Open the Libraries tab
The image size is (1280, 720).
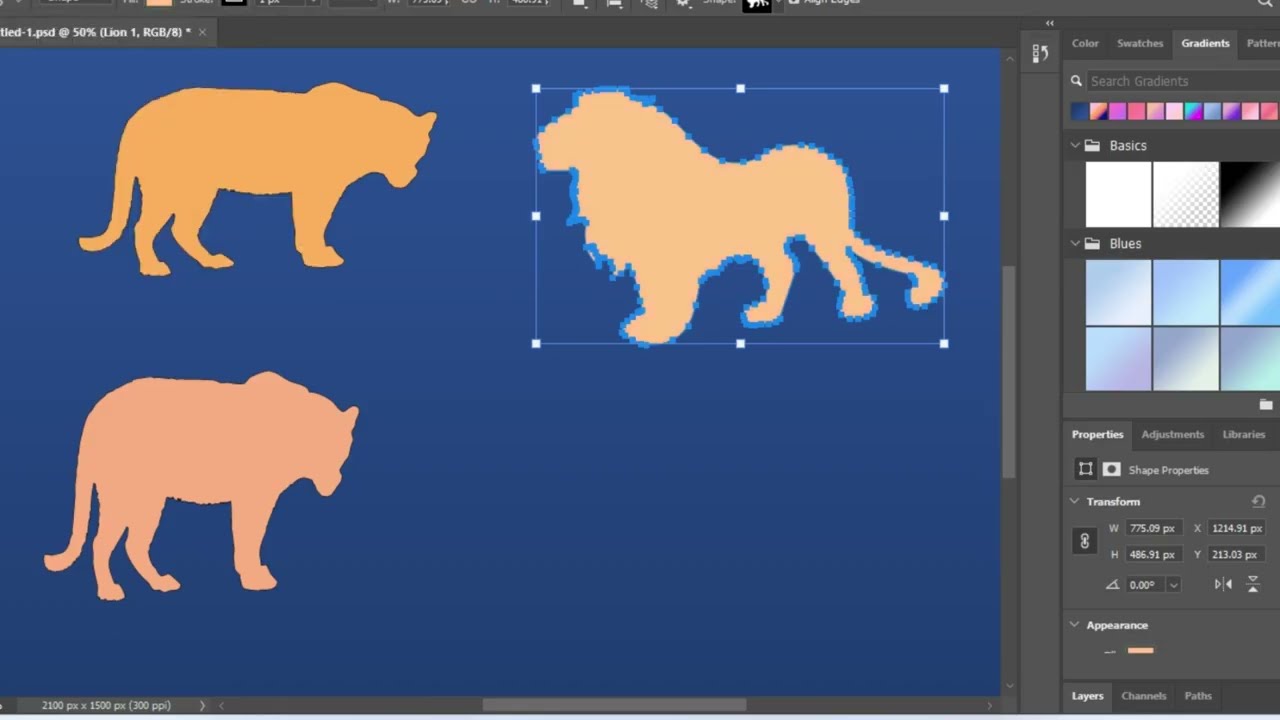[x=1244, y=434]
